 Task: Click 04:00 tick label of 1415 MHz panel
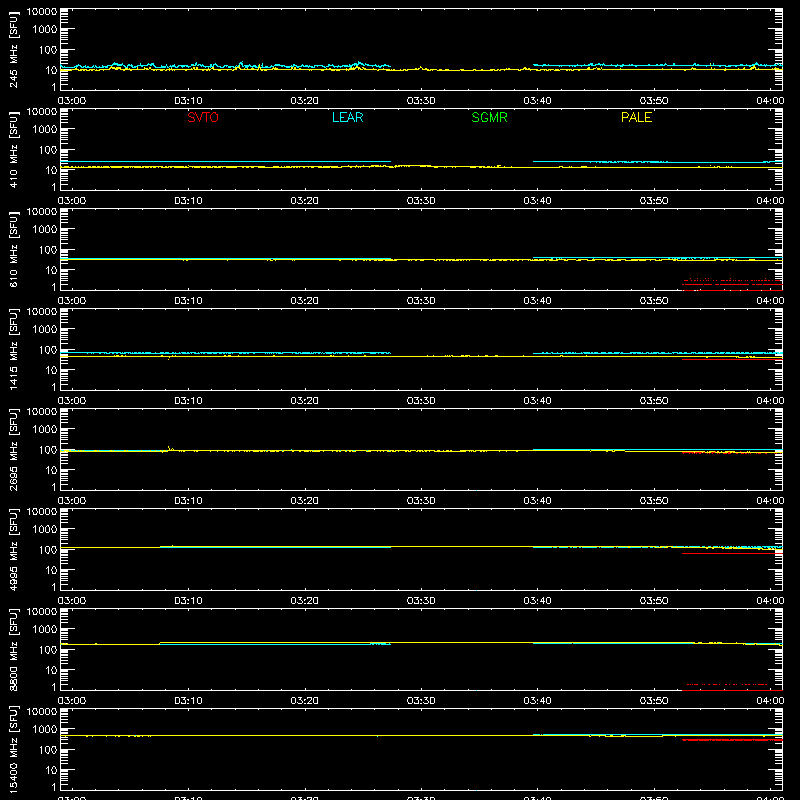click(770, 401)
